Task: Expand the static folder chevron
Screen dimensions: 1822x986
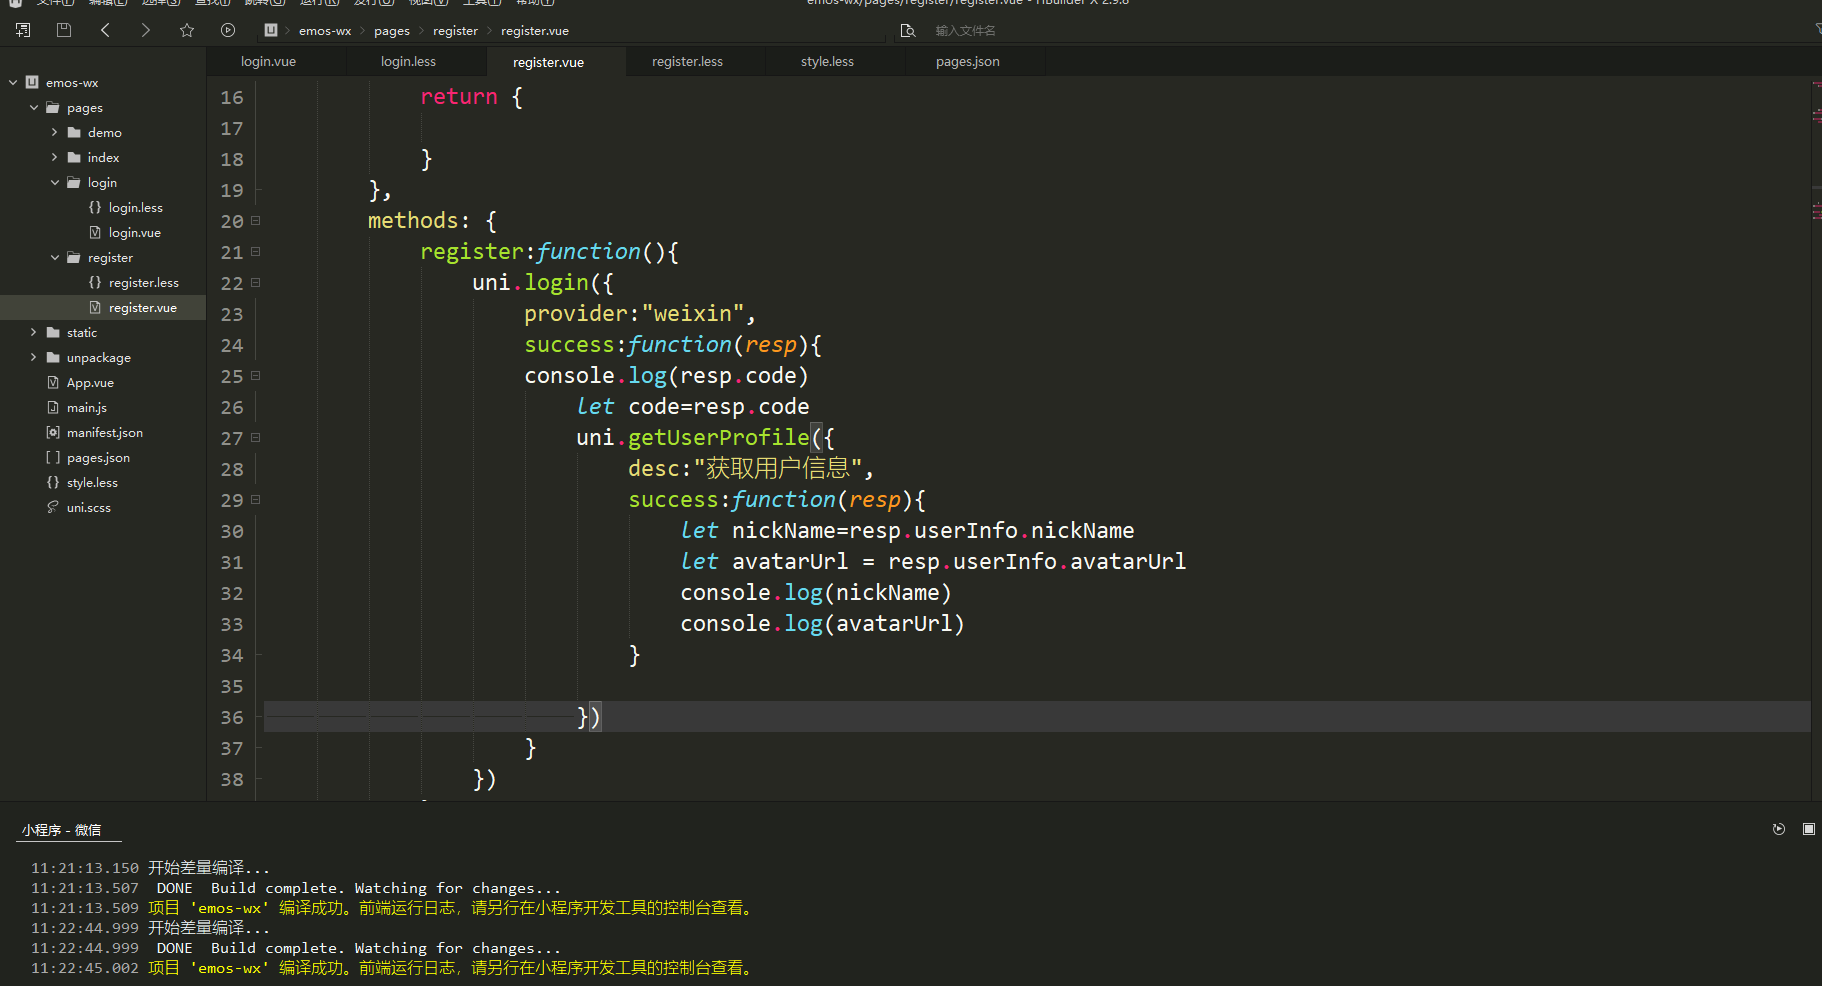Action: coord(34,332)
